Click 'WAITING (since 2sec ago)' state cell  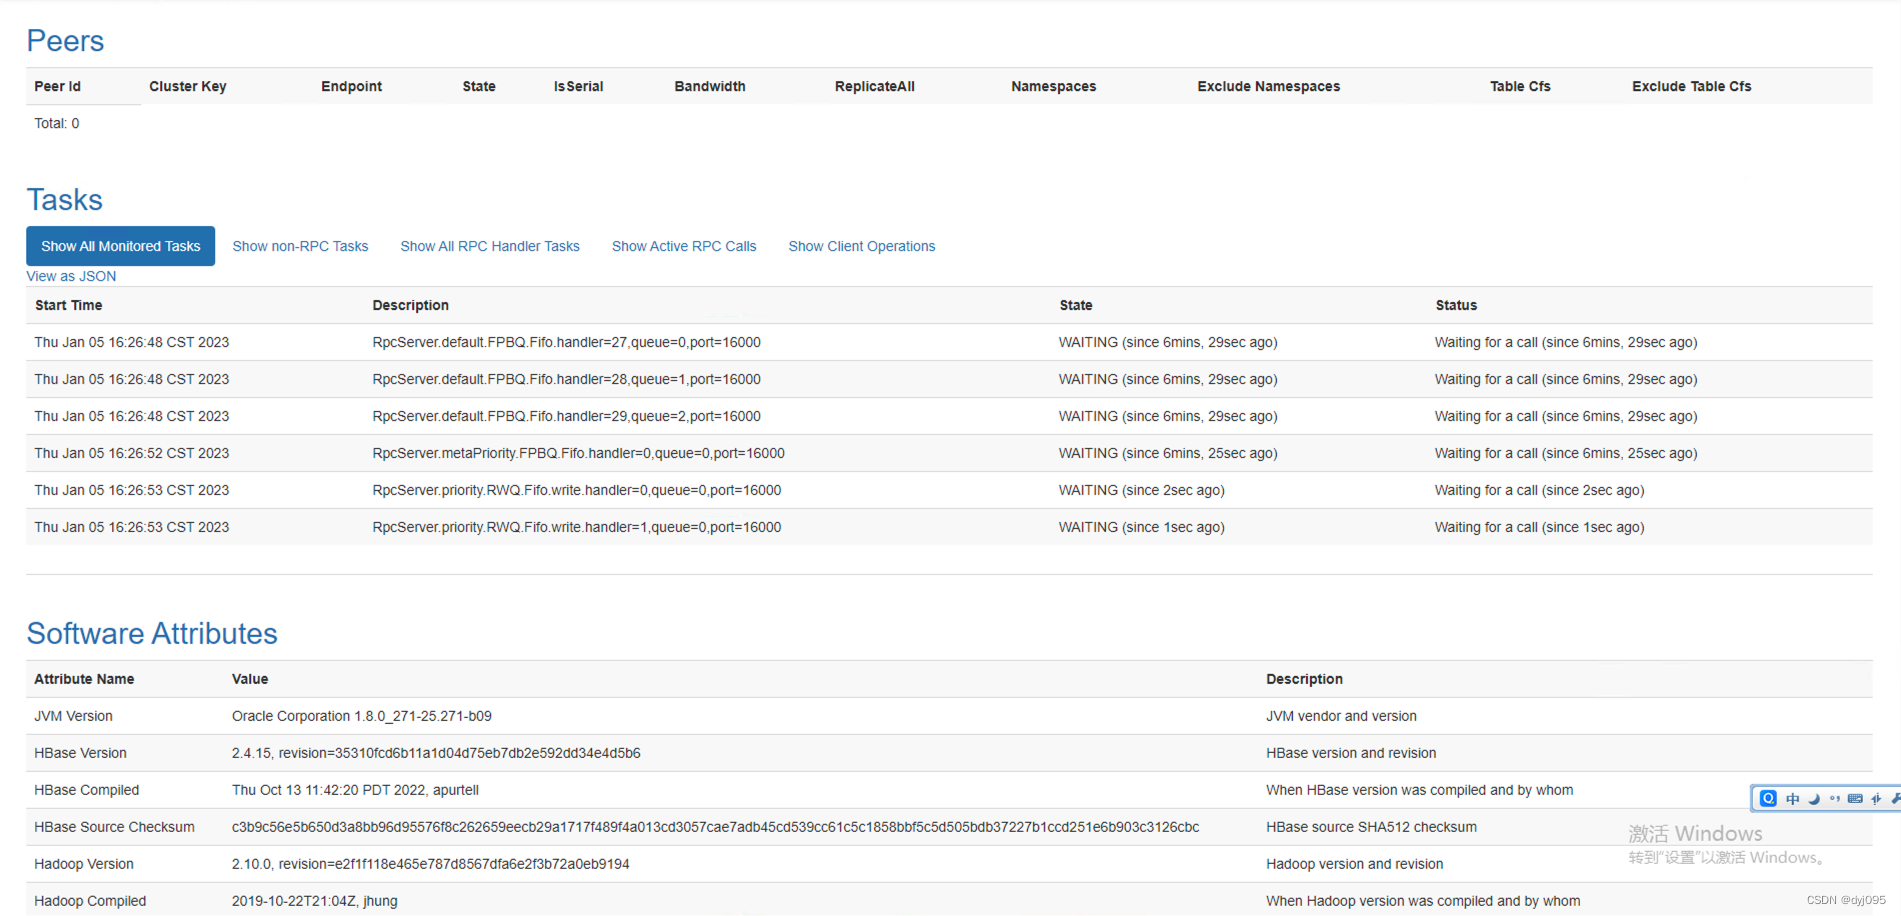tap(1141, 490)
